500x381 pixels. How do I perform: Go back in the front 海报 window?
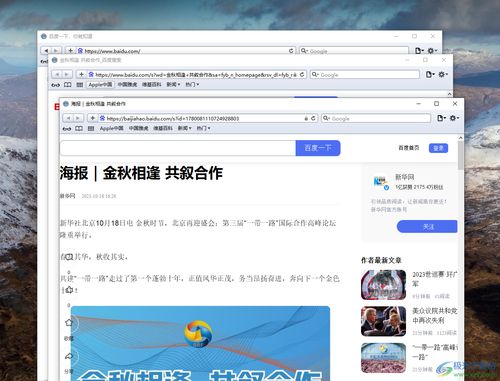68,118
